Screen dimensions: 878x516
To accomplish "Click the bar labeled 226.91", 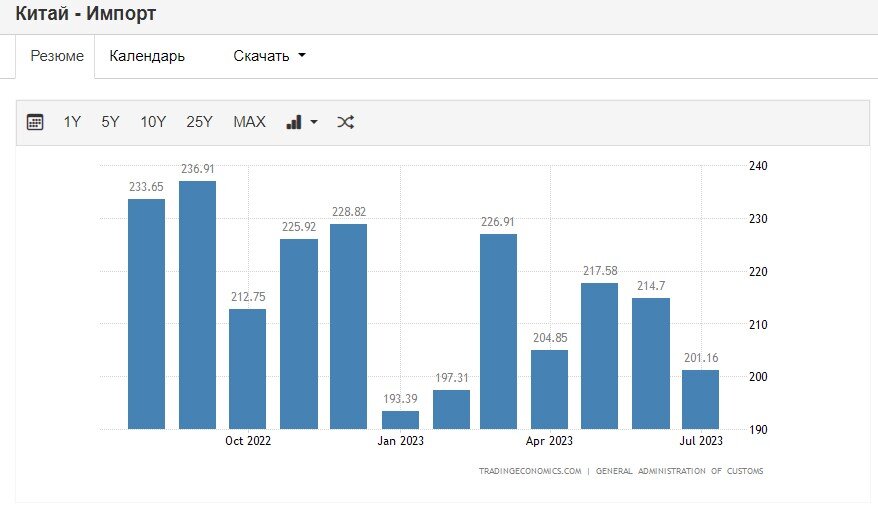I will (498, 331).
